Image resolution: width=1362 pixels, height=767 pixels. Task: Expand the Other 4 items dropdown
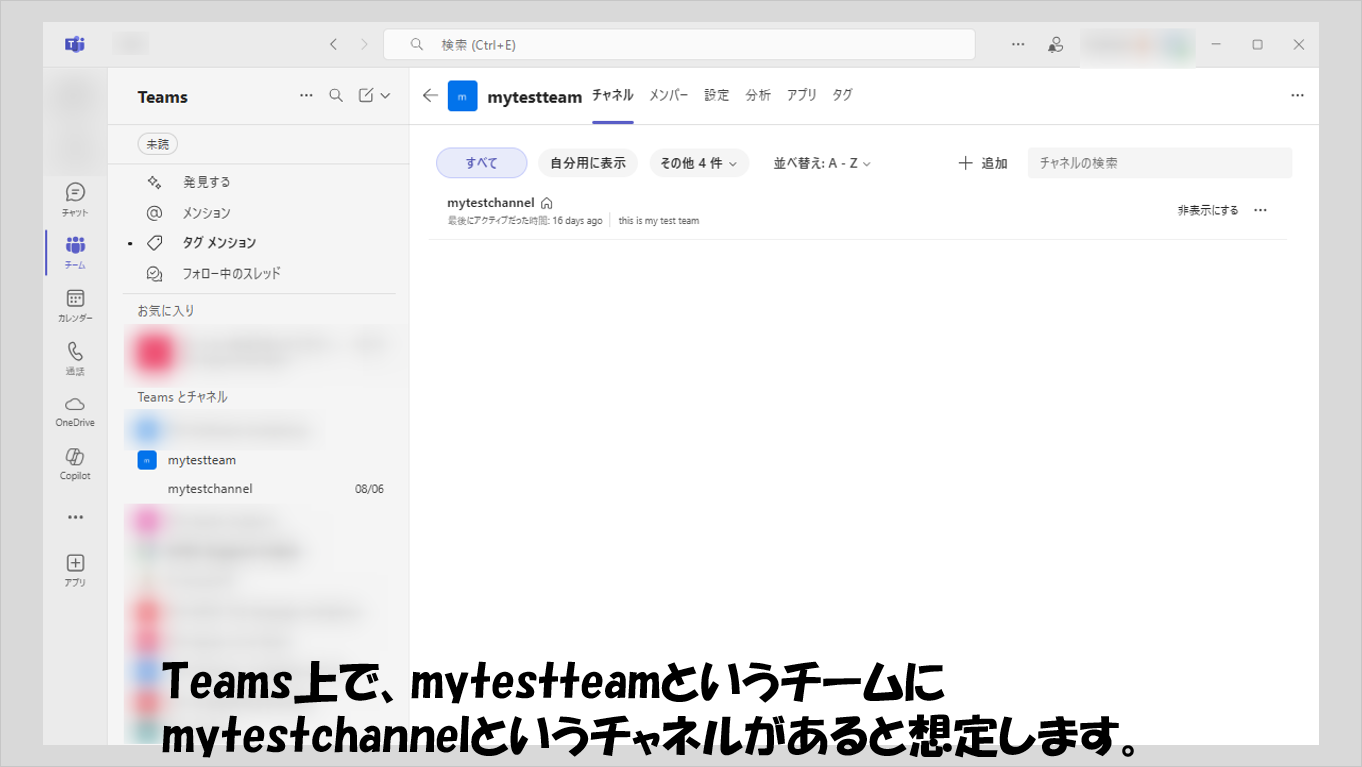pyautogui.click(x=699, y=163)
